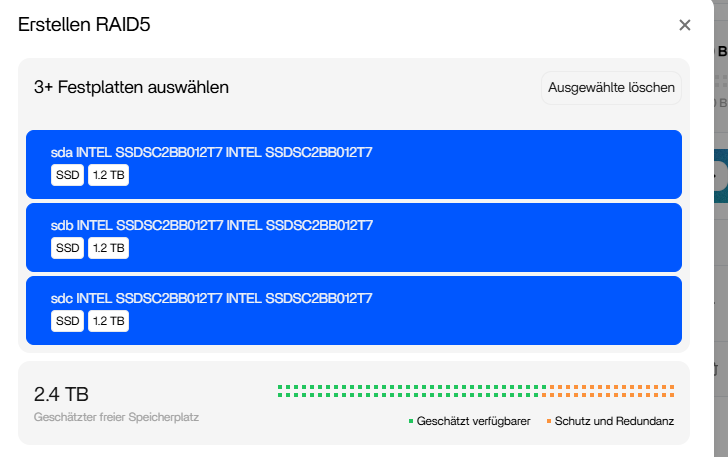This screenshot has height=457, width=728.
Task: Click the Ausgewählte löschen button
Action: (611, 88)
